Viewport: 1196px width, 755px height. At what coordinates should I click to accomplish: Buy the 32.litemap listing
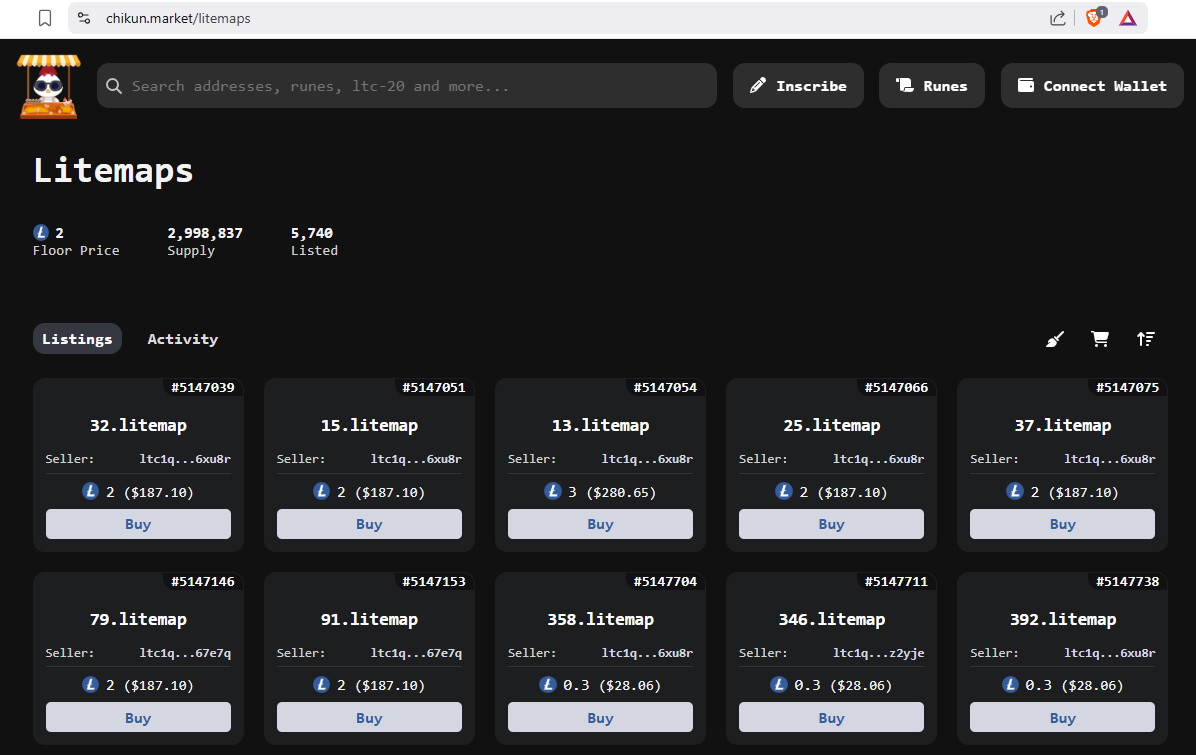click(138, 523)
